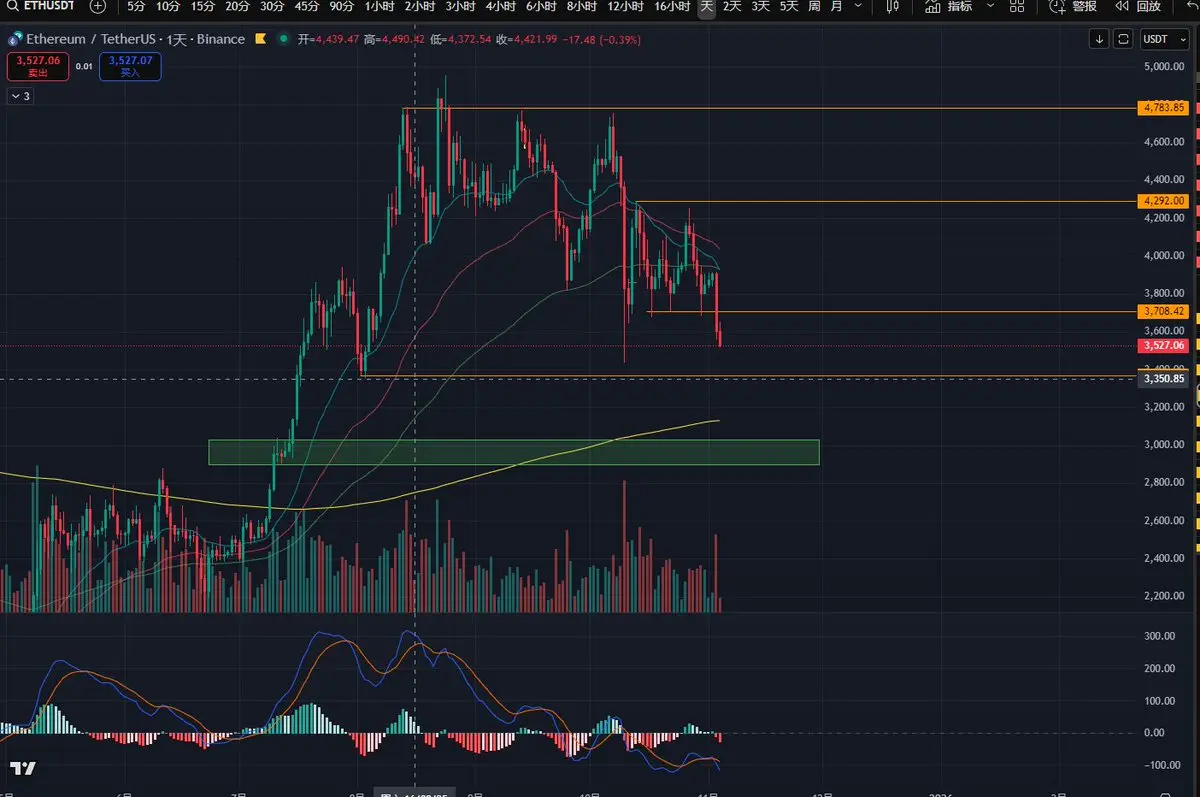Screen dimensions: 1200x797
Task: Select the 15分 interval
Action: (x=202, y=6)
